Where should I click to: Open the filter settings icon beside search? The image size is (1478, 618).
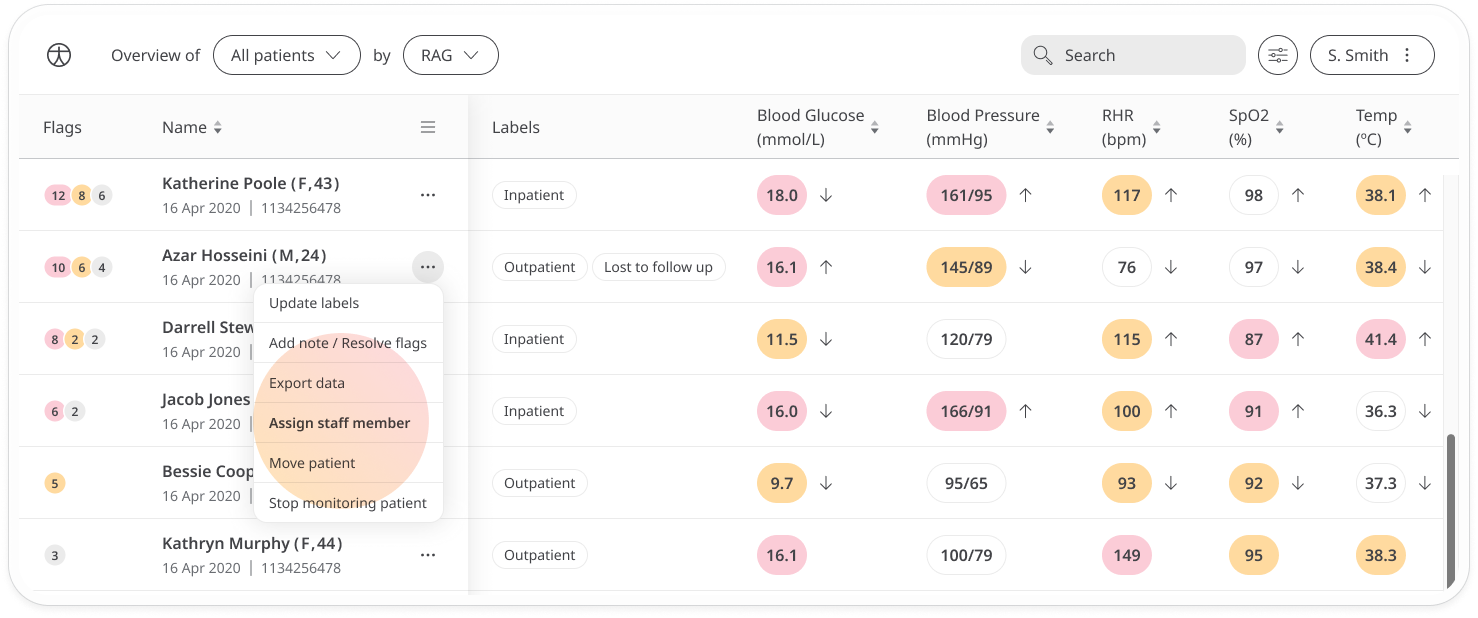(1277, 55)
